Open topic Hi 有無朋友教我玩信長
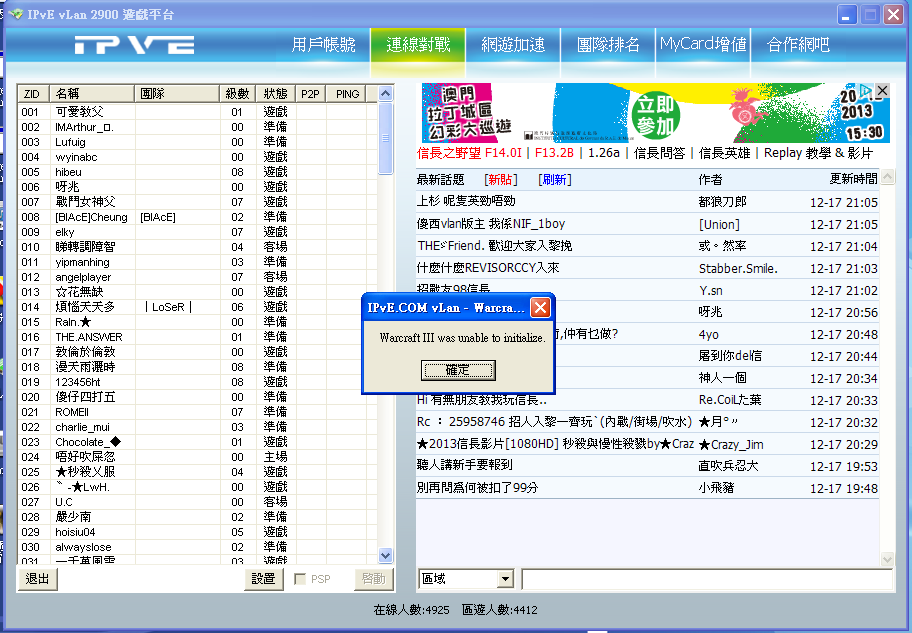912x633 pixels. click(x=482, y=400)
